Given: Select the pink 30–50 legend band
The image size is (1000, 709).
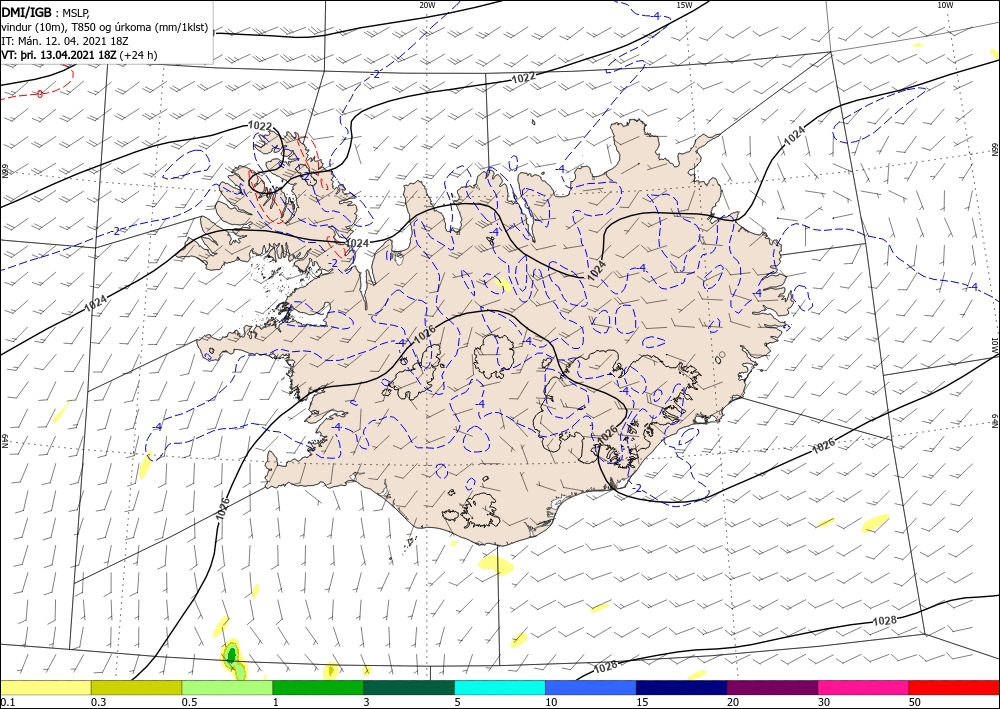Looking at the screenshot, I should (864, 687).
